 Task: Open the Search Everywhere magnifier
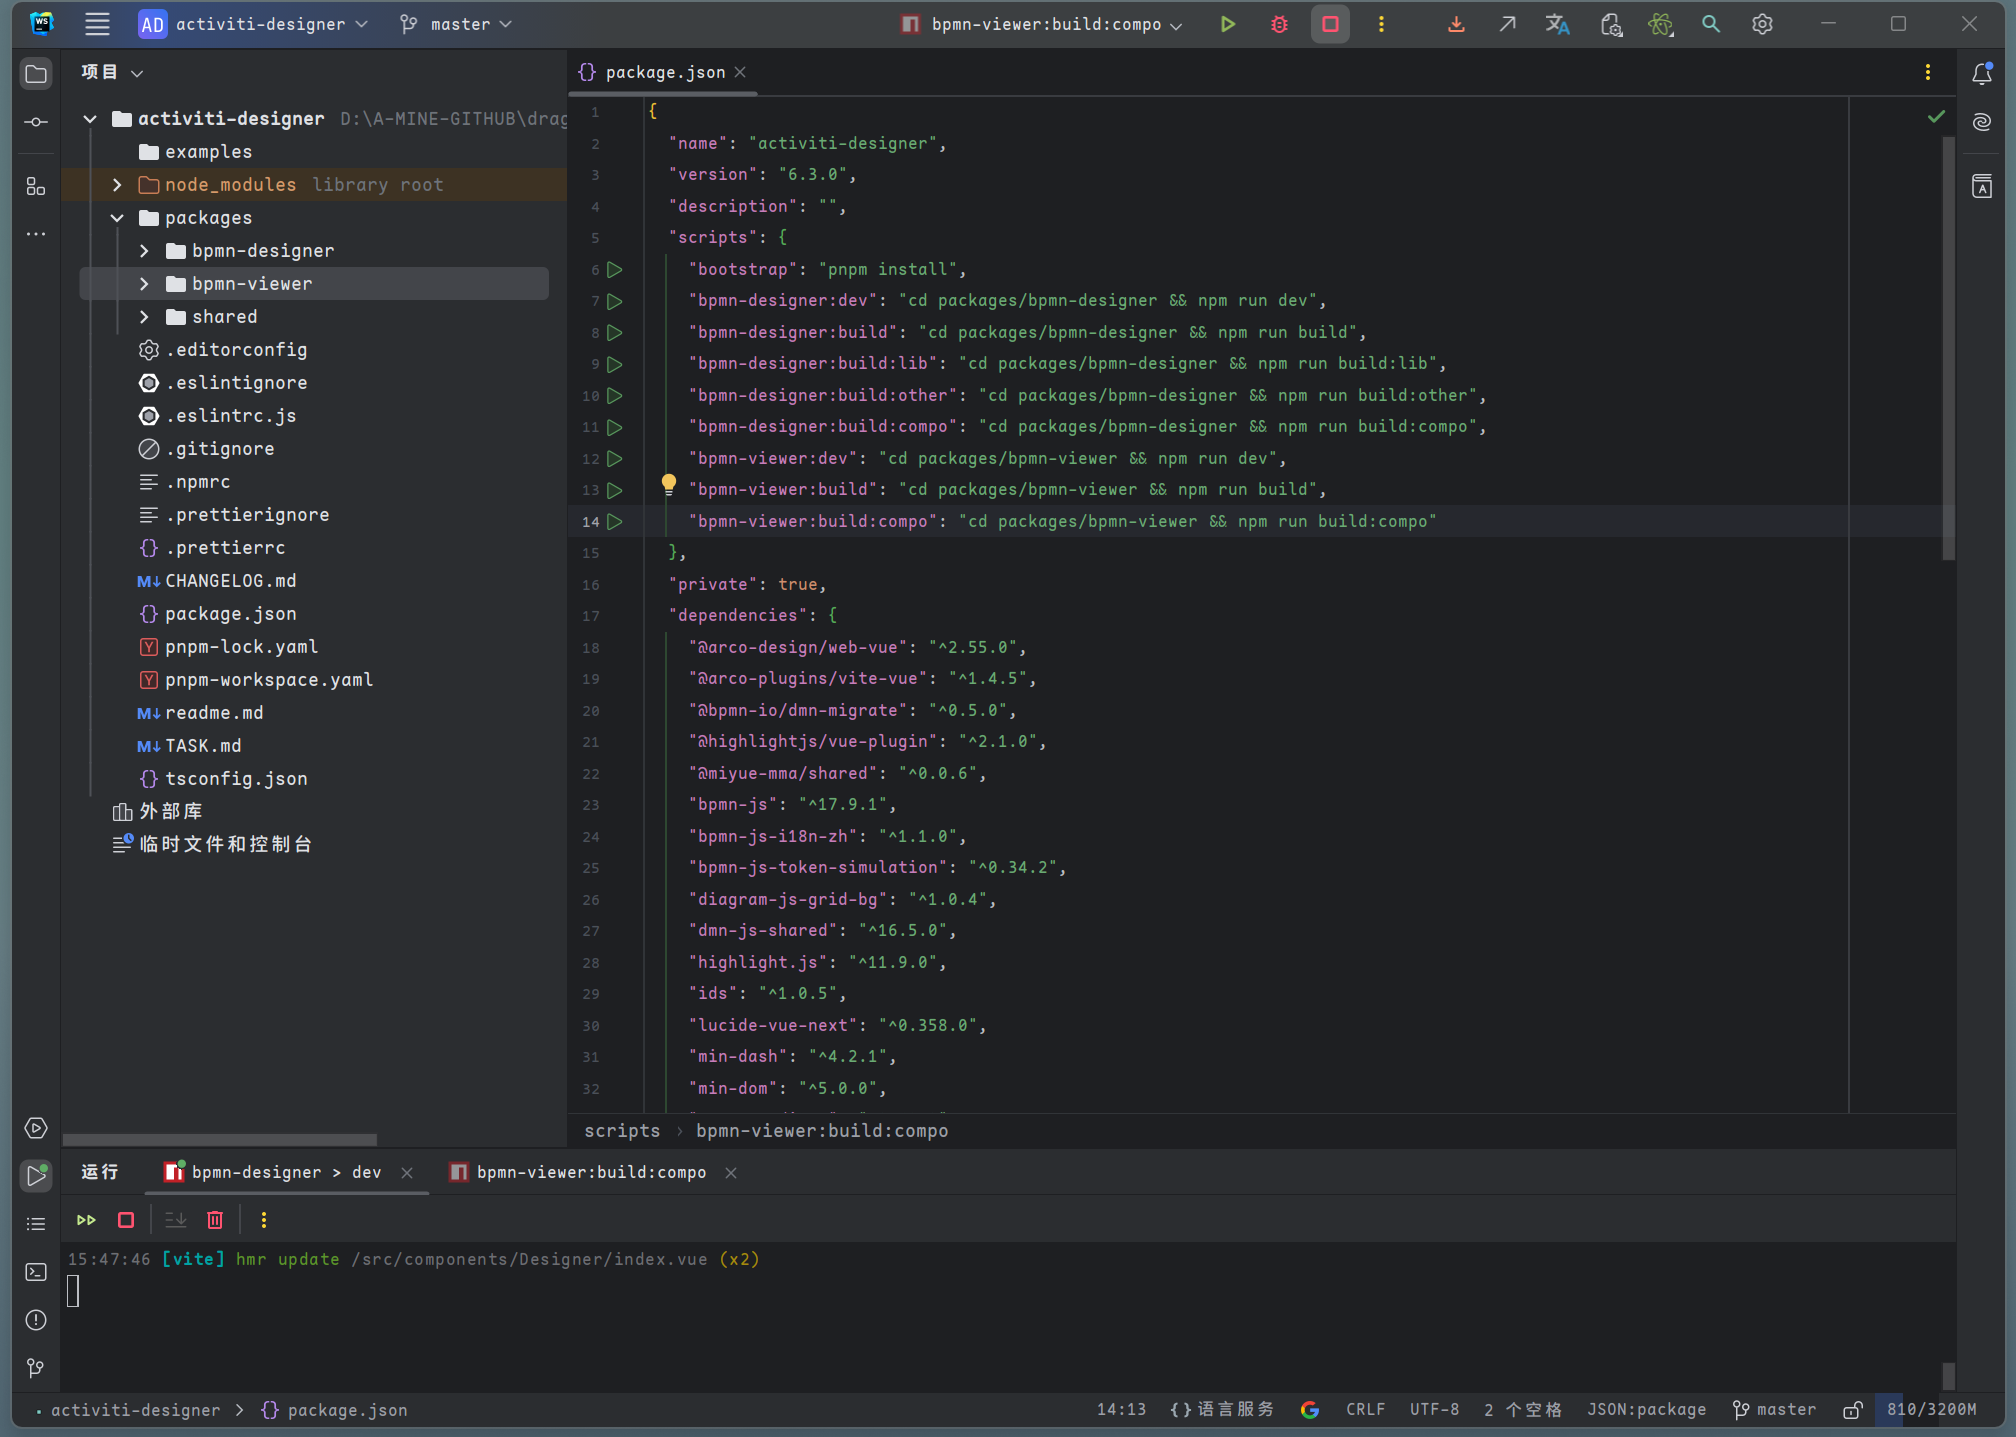pyautogui.click(x=1711, y=24)
